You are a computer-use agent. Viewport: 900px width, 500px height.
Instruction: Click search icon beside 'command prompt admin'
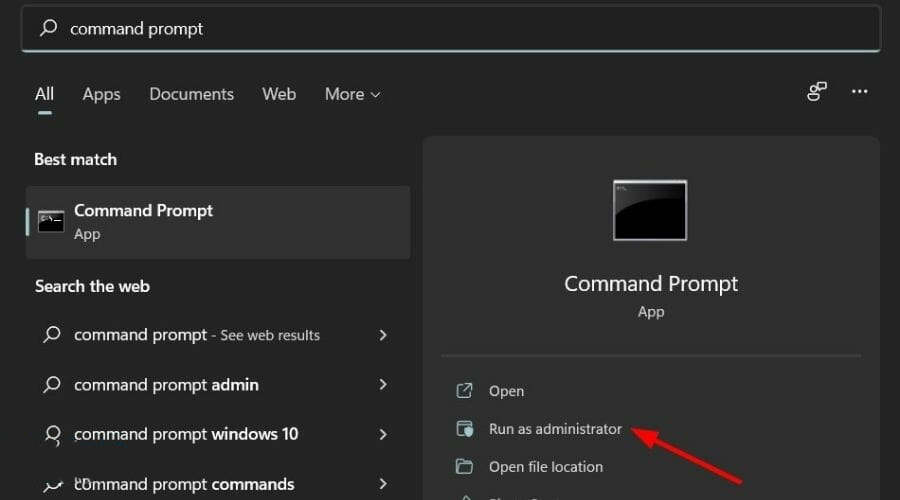click(x=51, y=385)
